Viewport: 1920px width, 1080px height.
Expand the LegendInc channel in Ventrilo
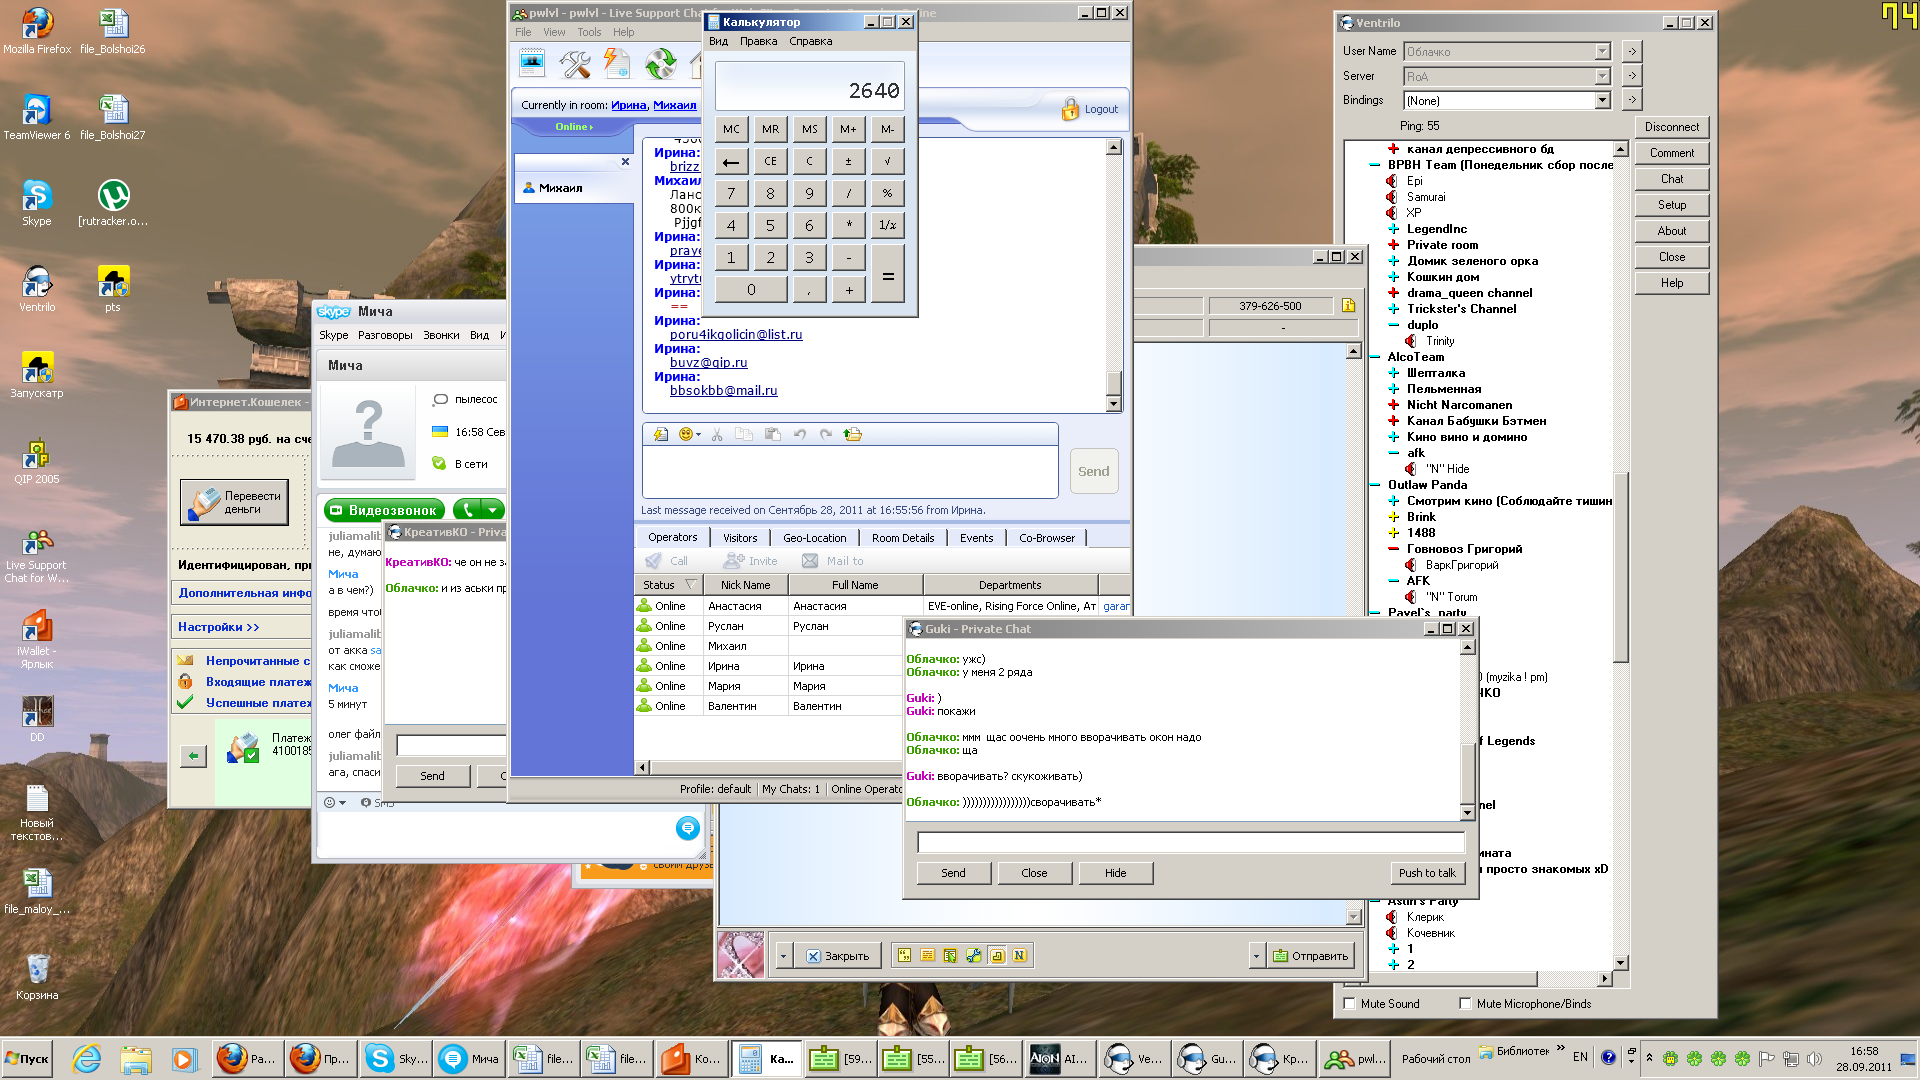[1393, 229]
